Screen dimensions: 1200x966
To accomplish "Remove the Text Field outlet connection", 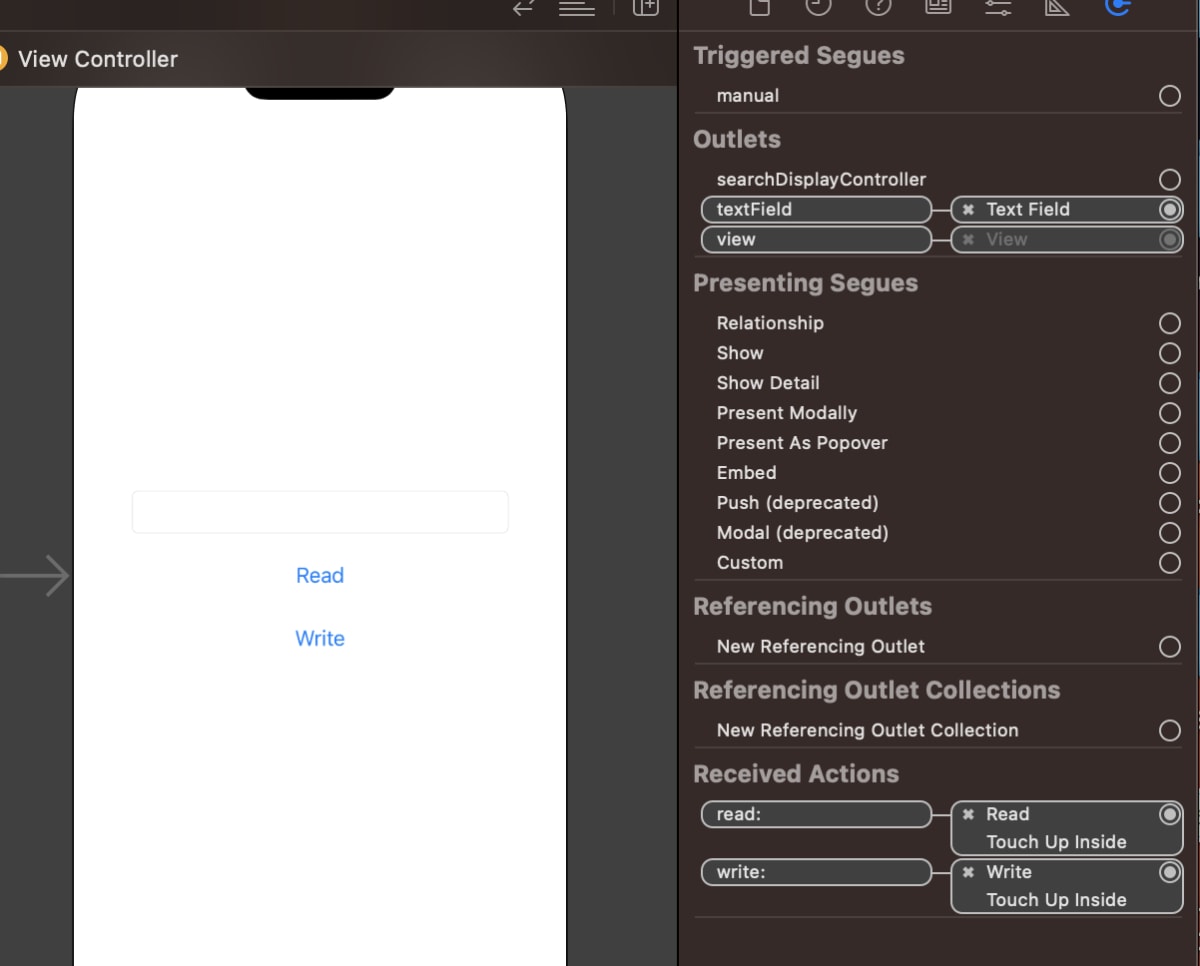I will click(968, 210).
